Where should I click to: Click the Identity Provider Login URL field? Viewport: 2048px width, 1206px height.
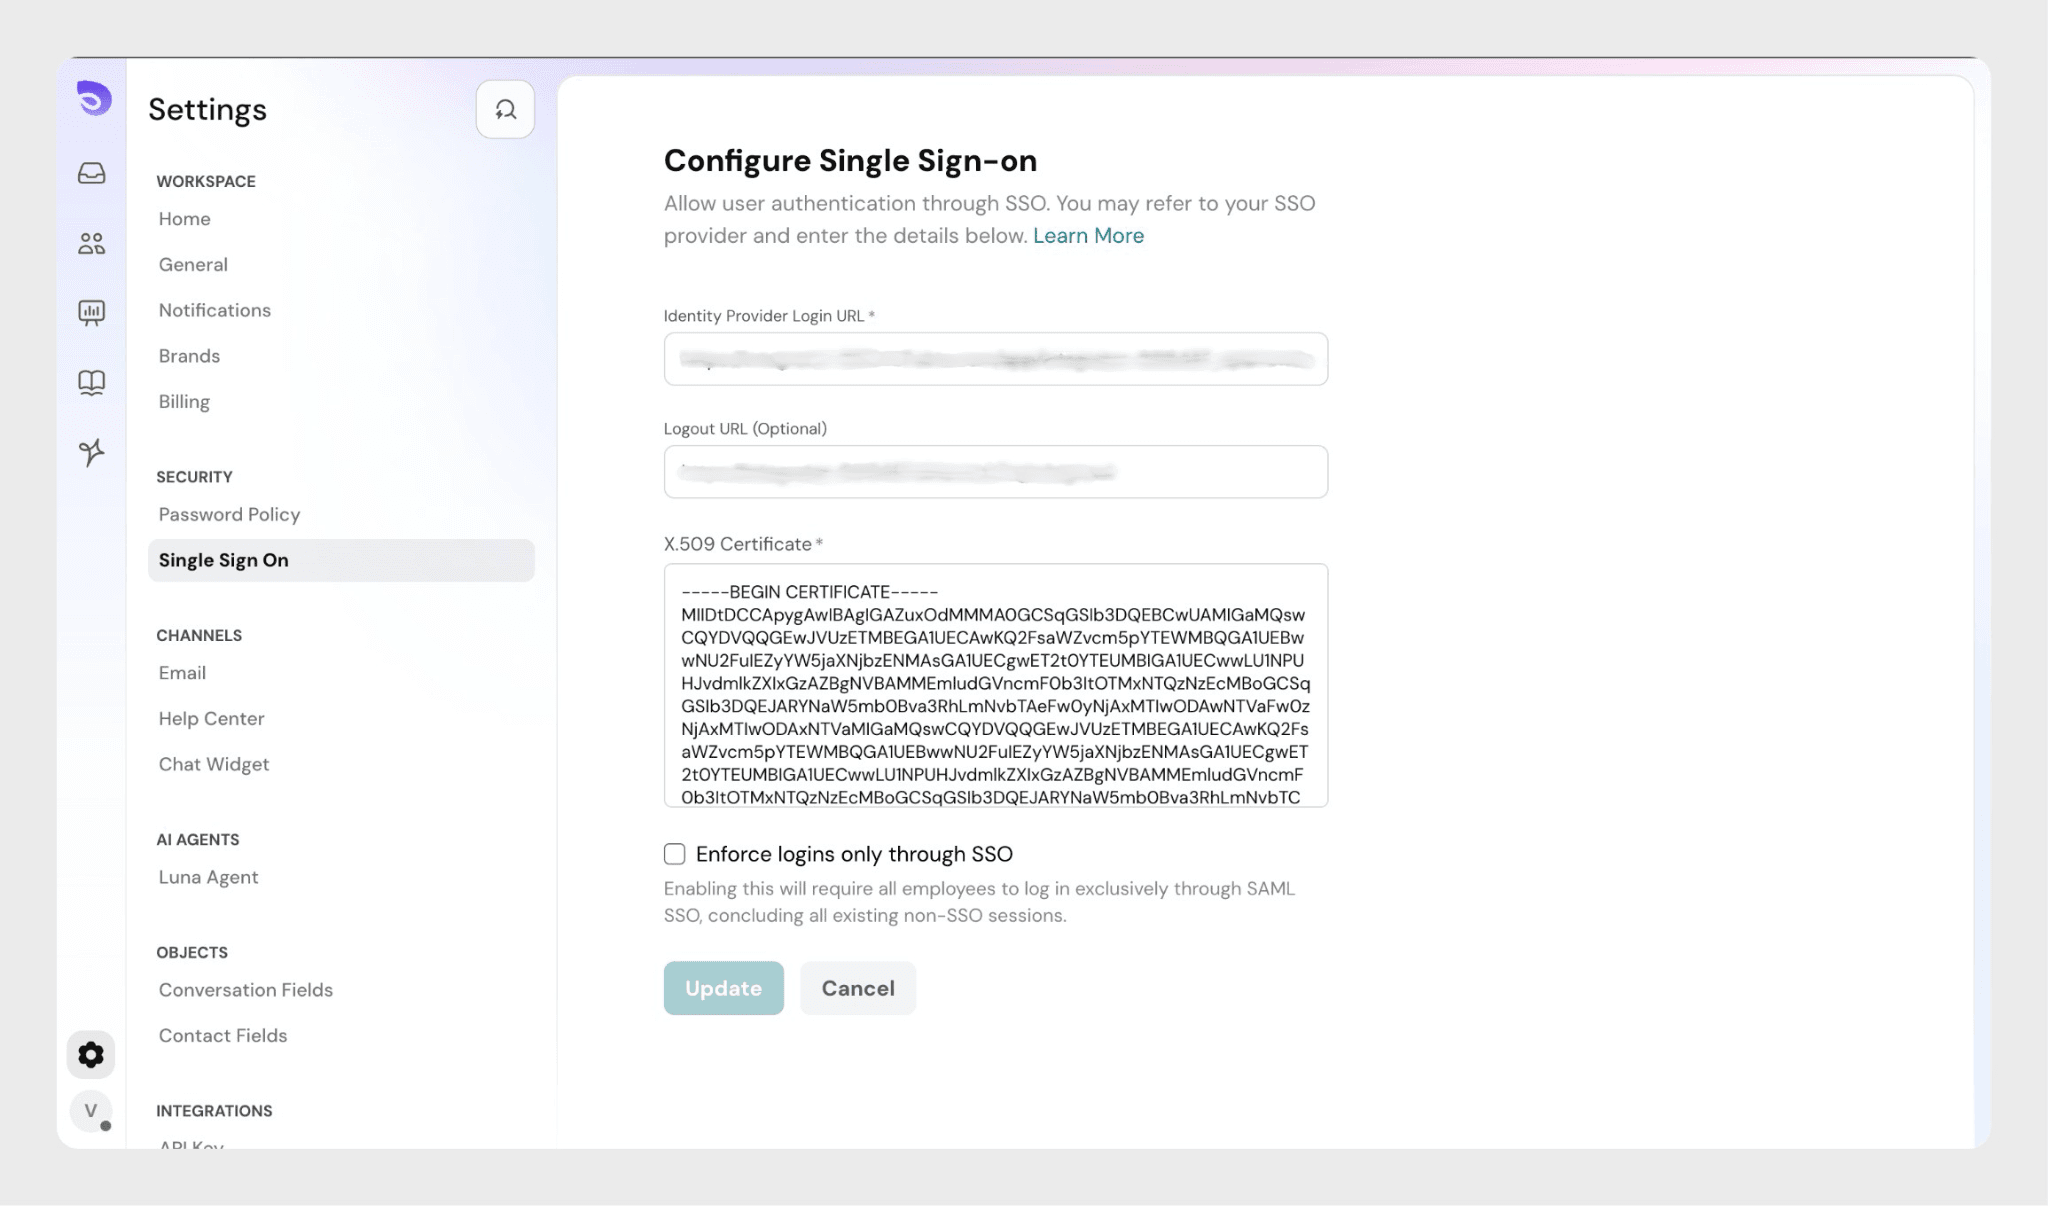pos(995,359)
